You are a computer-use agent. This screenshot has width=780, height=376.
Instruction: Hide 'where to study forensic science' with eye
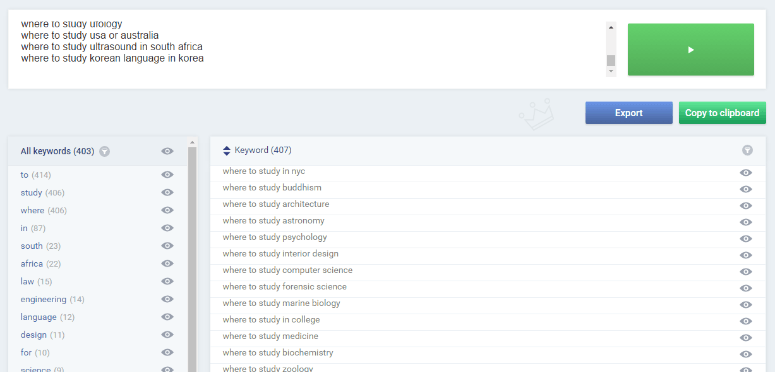click(746, 288)
